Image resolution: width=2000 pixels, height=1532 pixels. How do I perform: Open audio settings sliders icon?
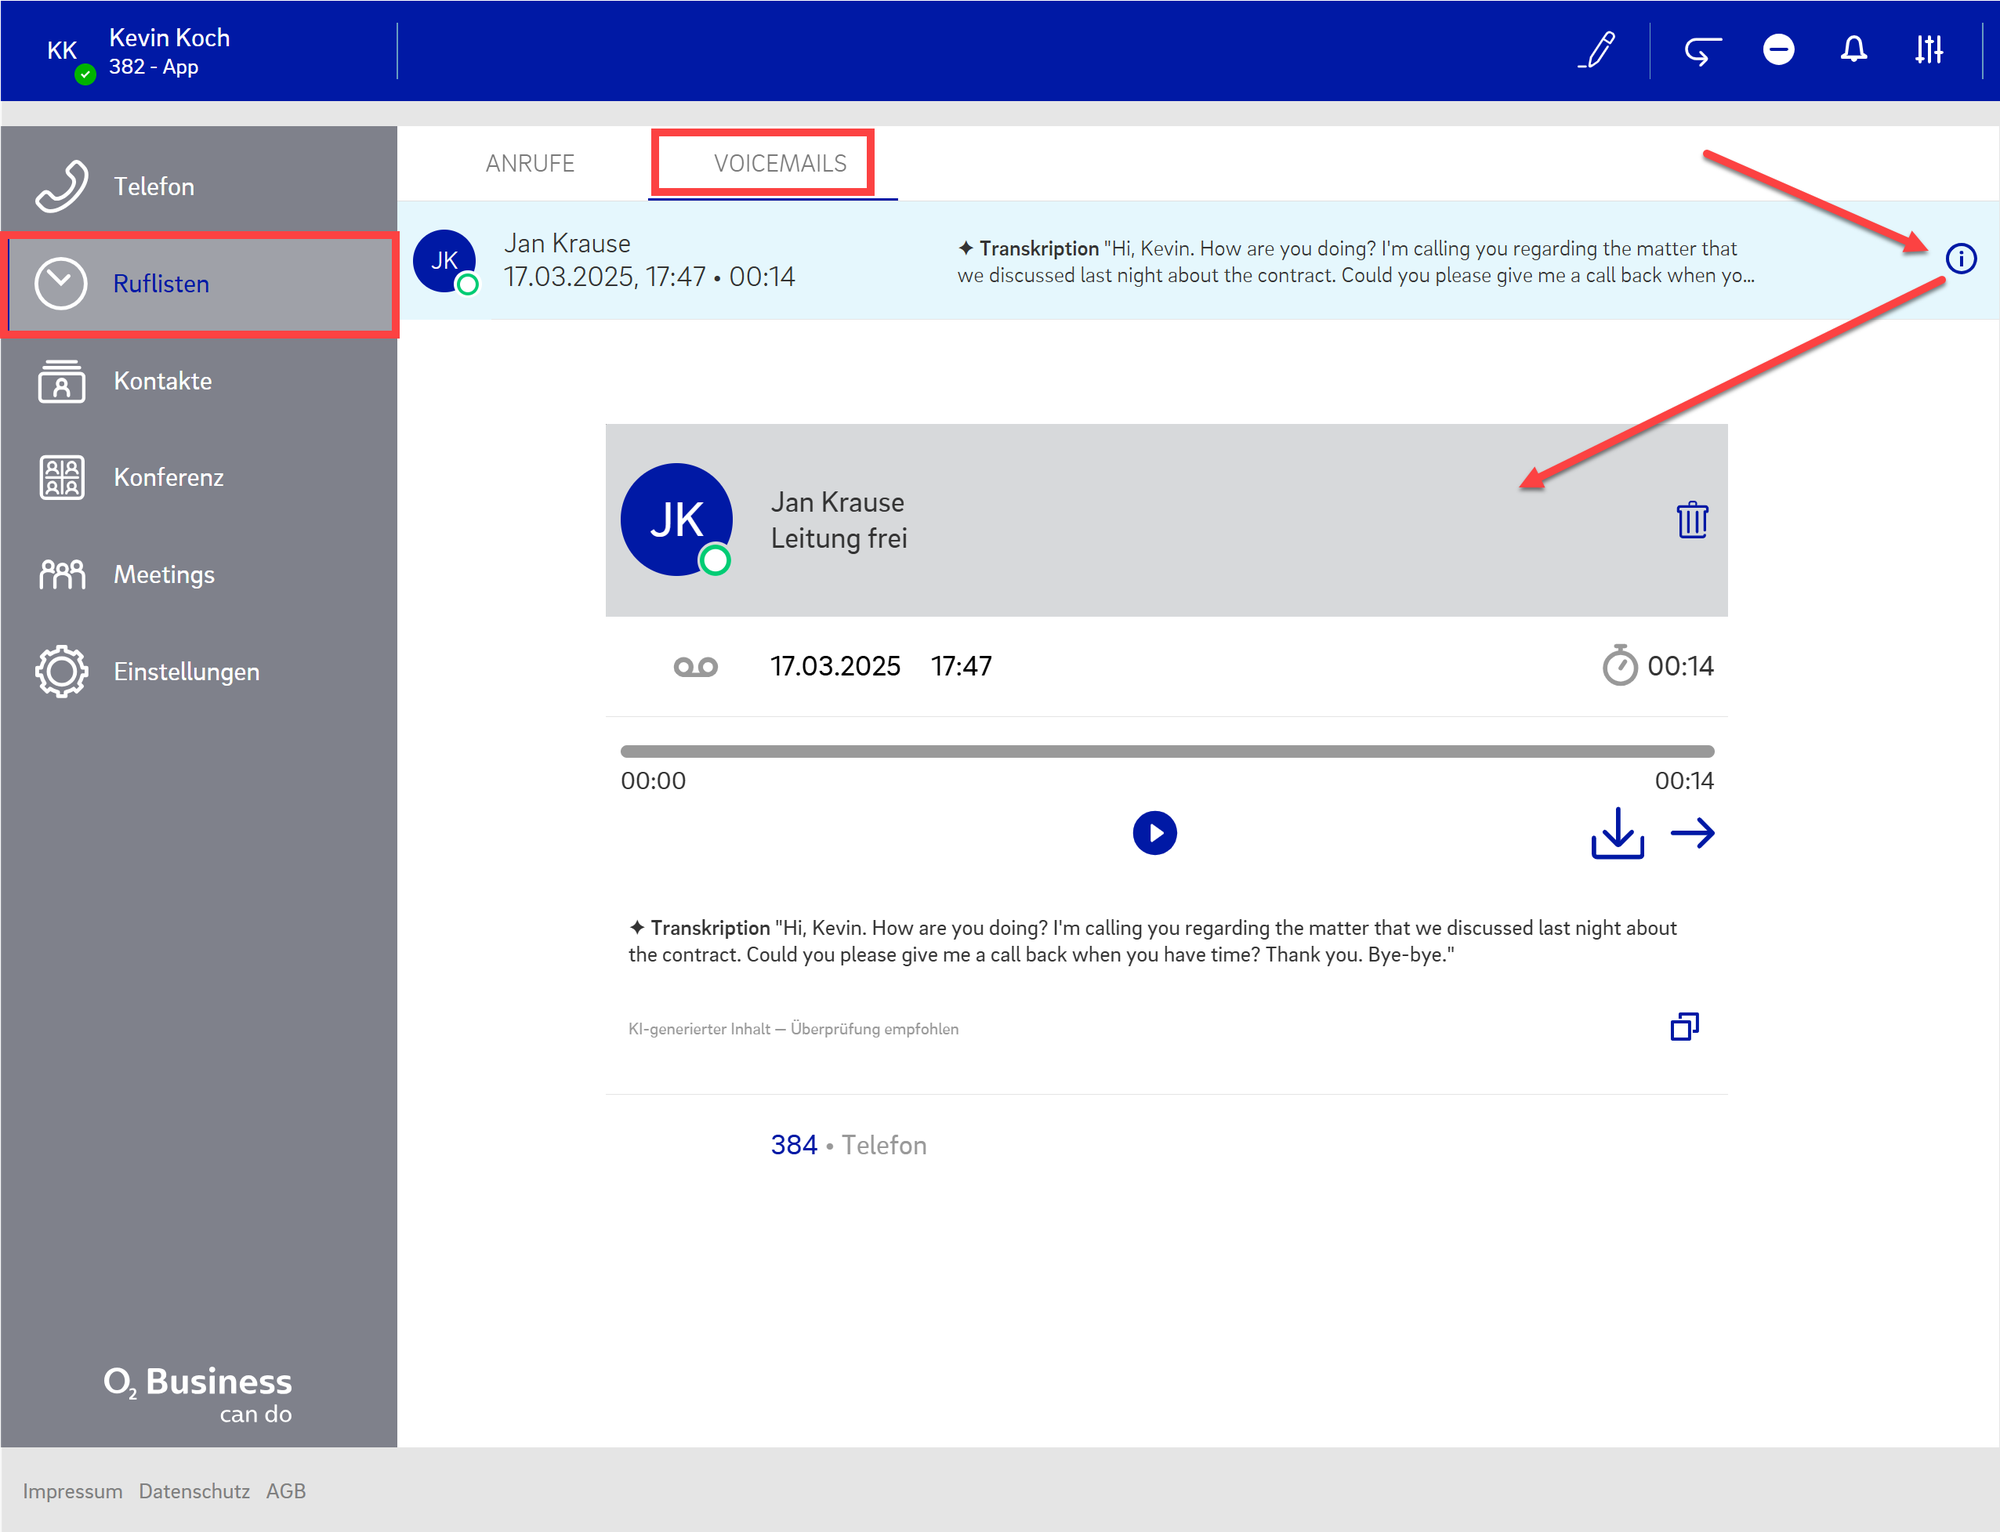(x=1928, y=50)
